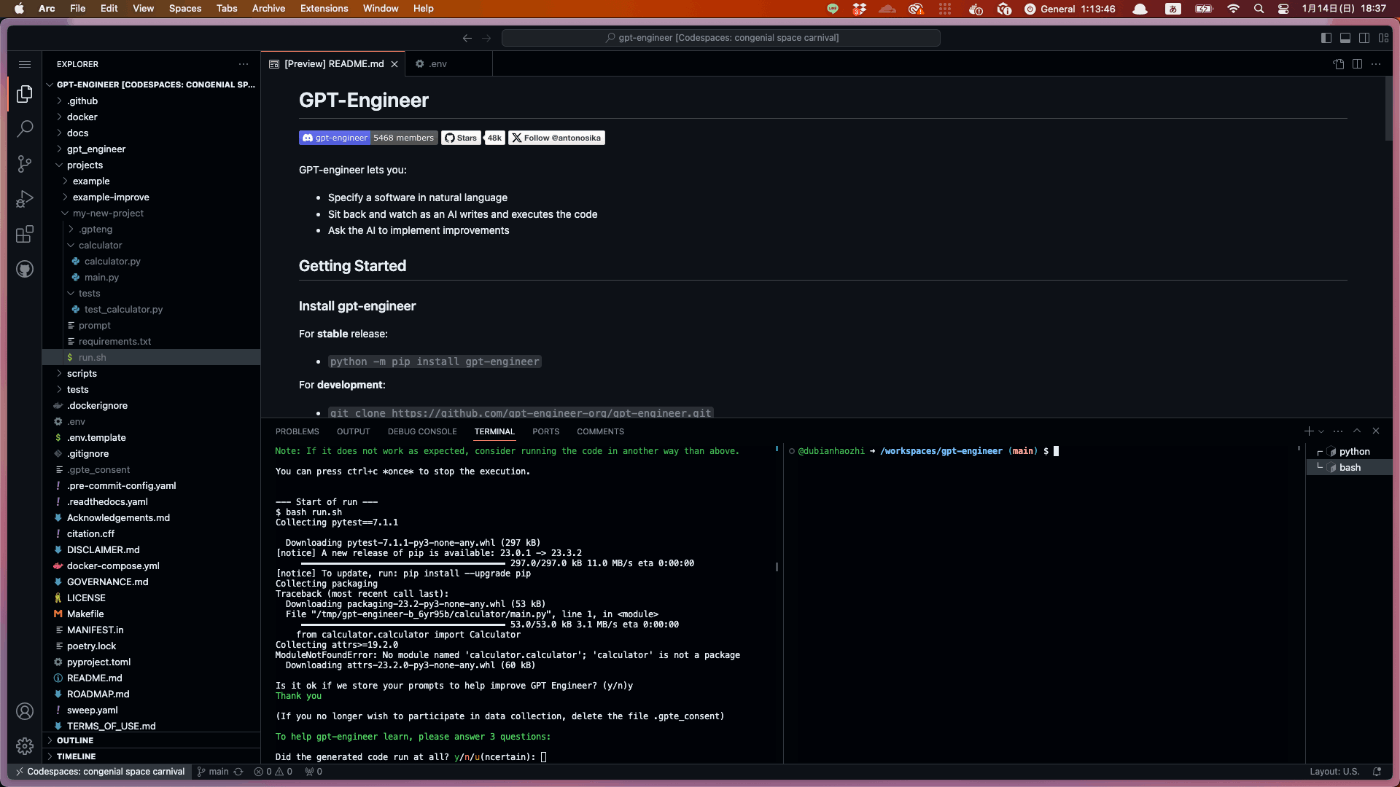
Task: Switch to the .env editor tab
Action: pos(438,64)
